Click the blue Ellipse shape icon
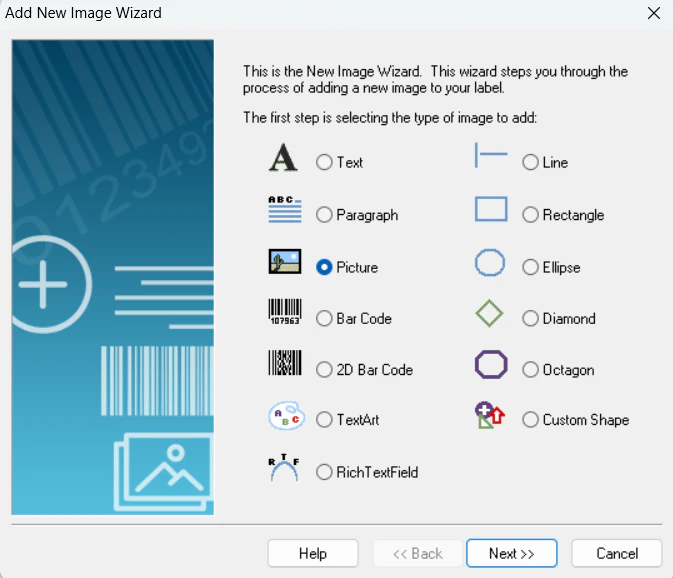The height and width of the screenshot is (578, 673). [490, 262]
